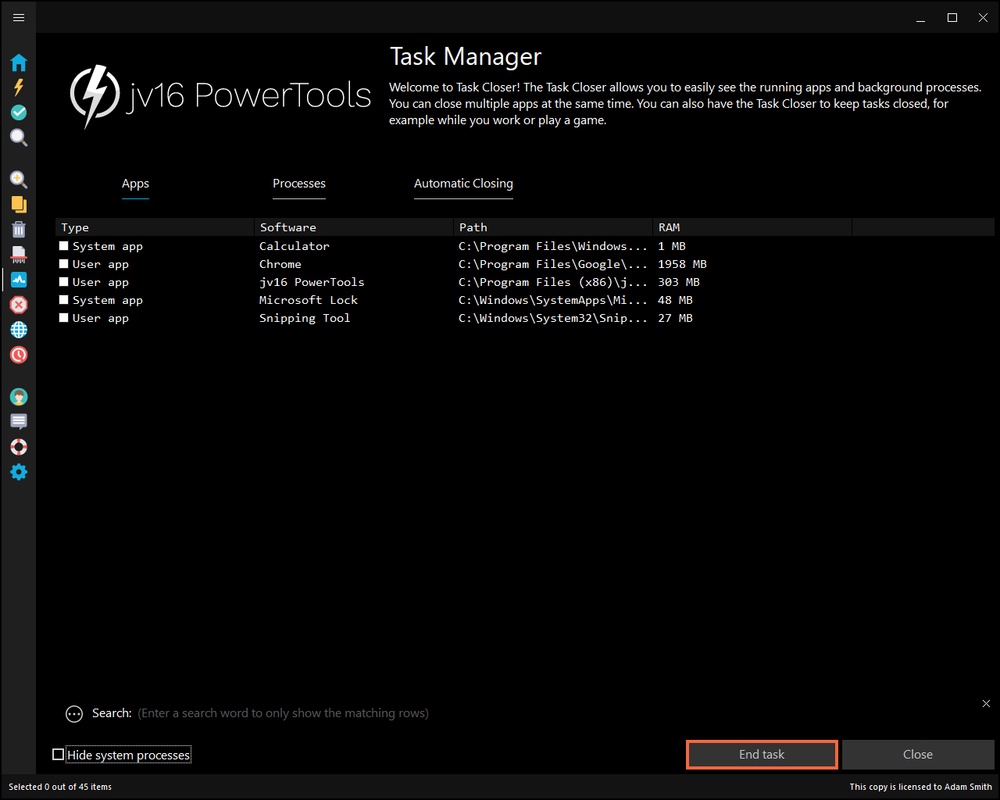Switch to the Processes tab
Screen dimensions: 1000x800
299,184
